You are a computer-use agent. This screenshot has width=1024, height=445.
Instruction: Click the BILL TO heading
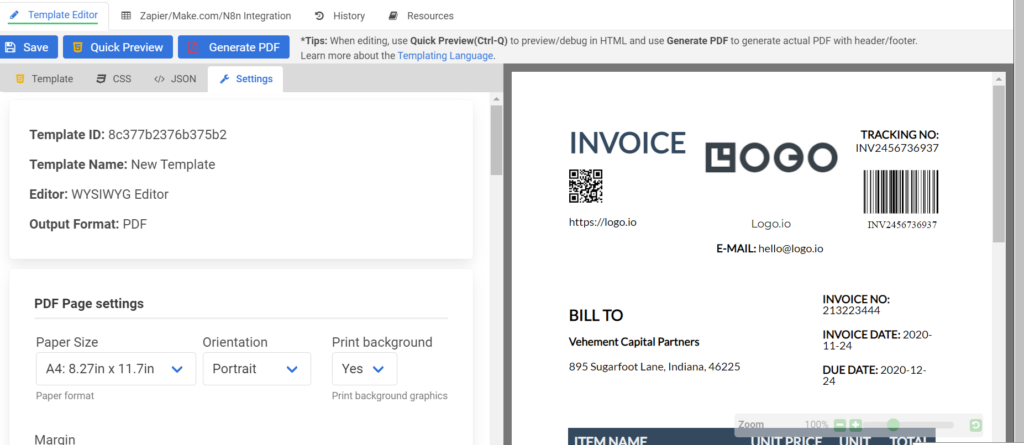596,316
